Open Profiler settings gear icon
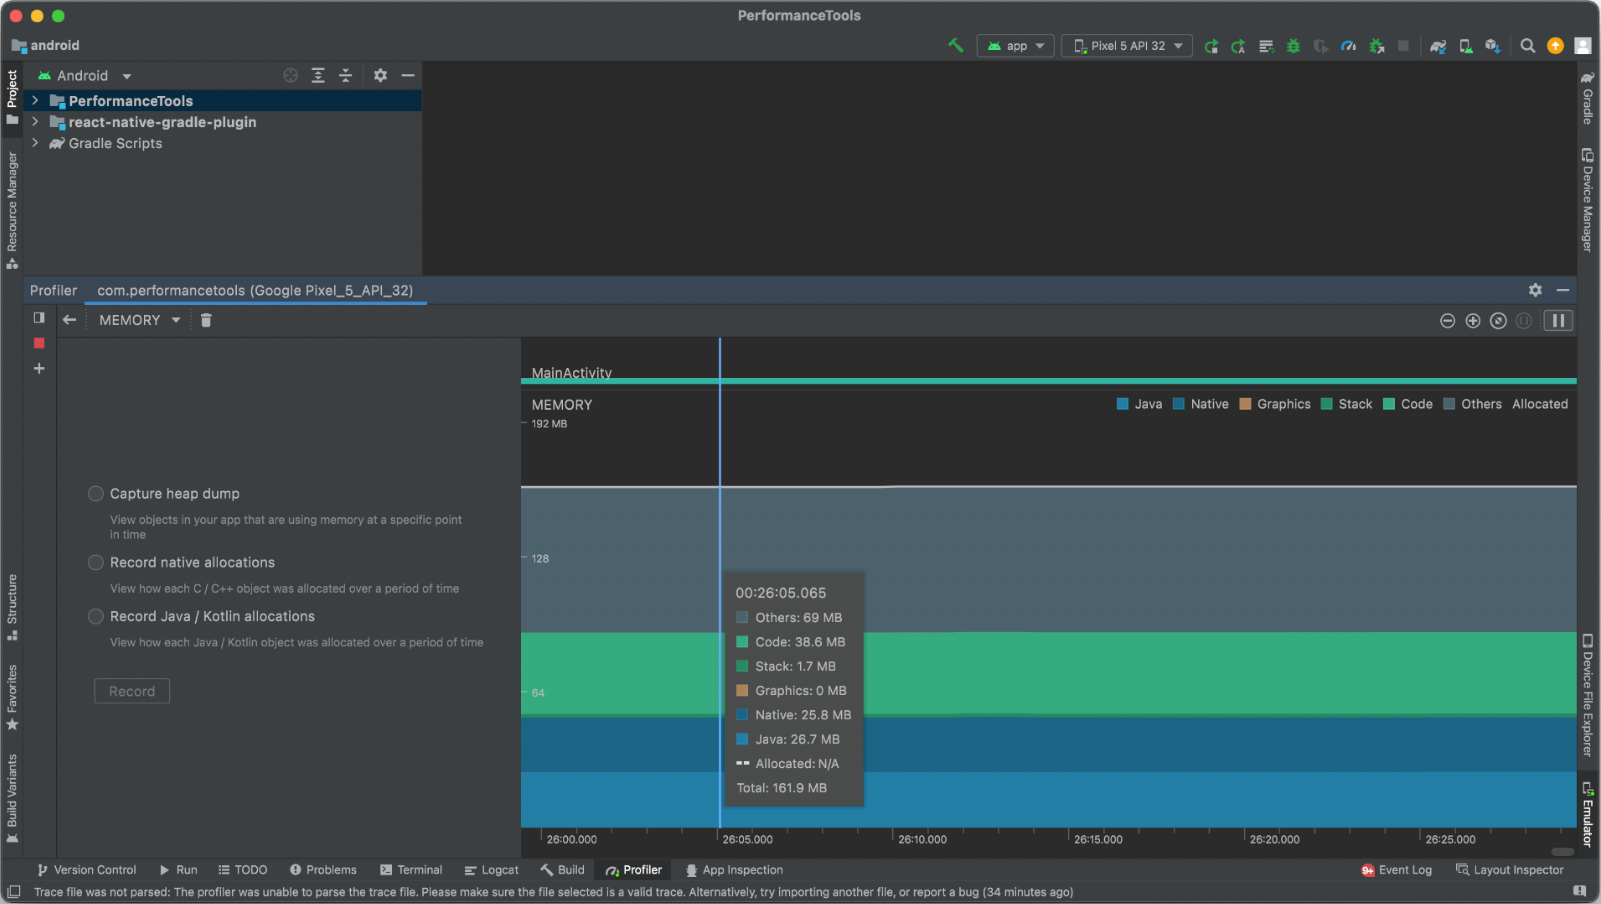Screen dimensions: 1601x904 click(x=1535, y=290)
